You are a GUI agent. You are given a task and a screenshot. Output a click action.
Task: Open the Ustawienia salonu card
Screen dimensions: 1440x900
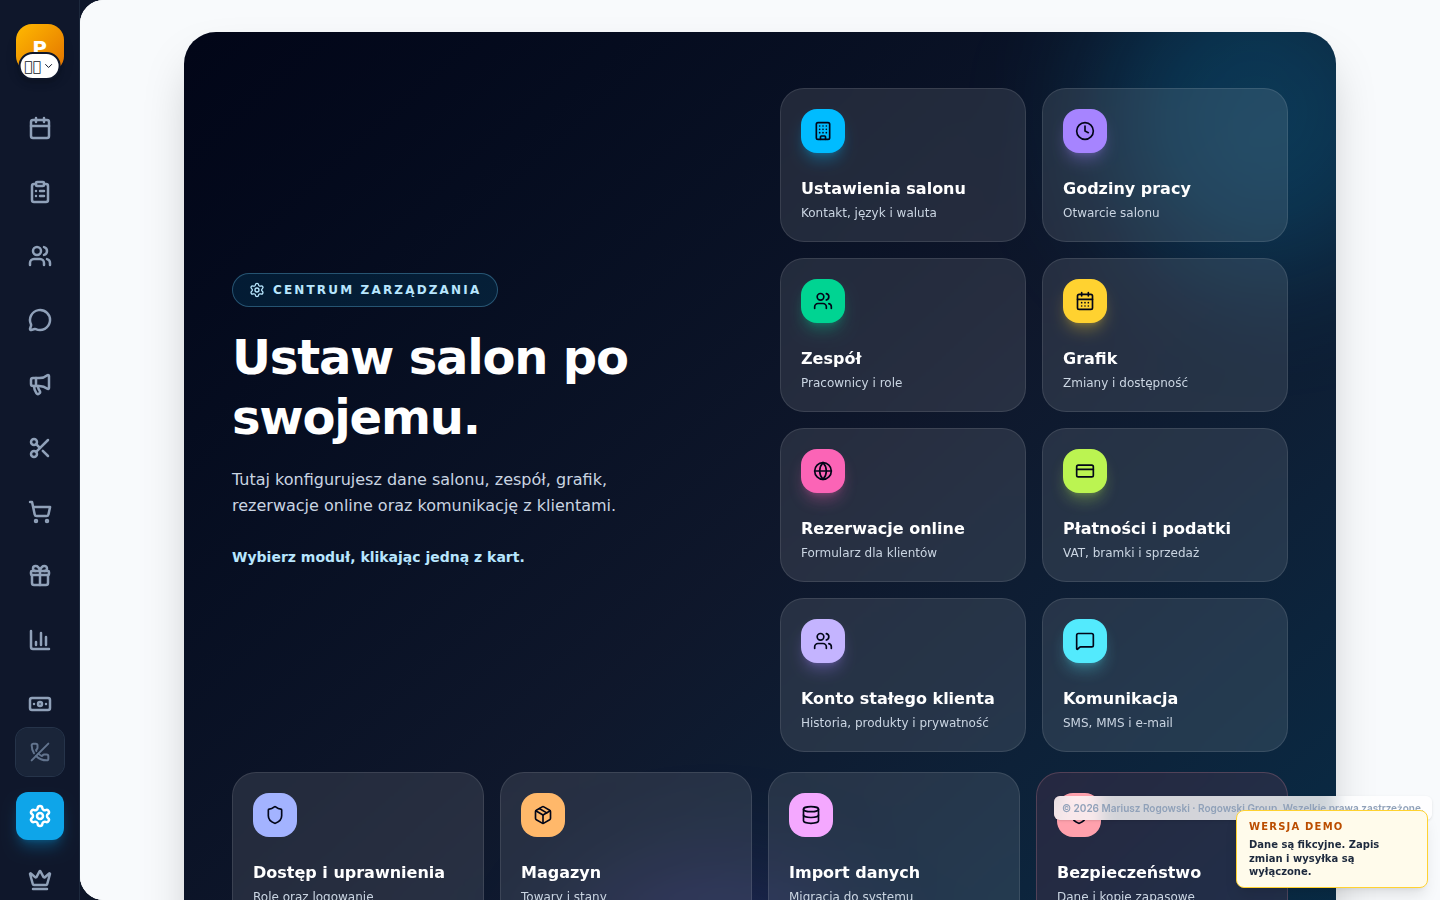point(903,165)
